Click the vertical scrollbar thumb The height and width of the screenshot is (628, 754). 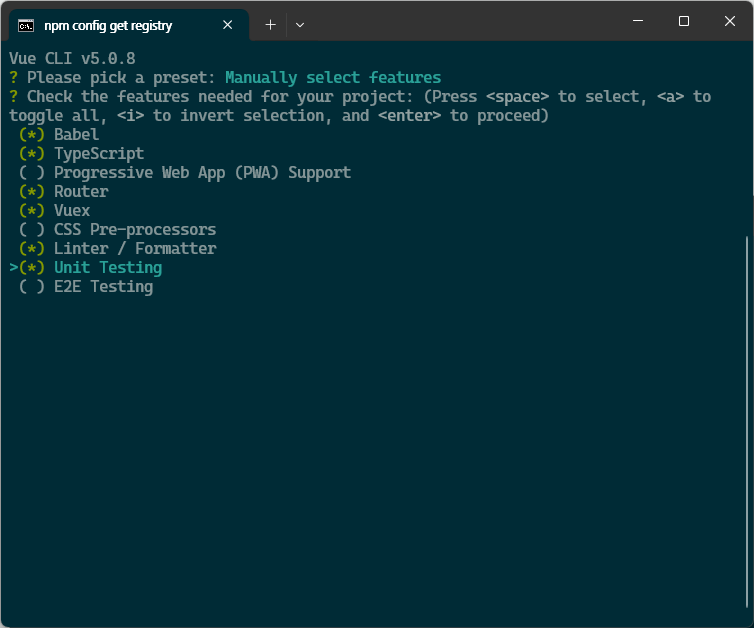pos(746,420)
